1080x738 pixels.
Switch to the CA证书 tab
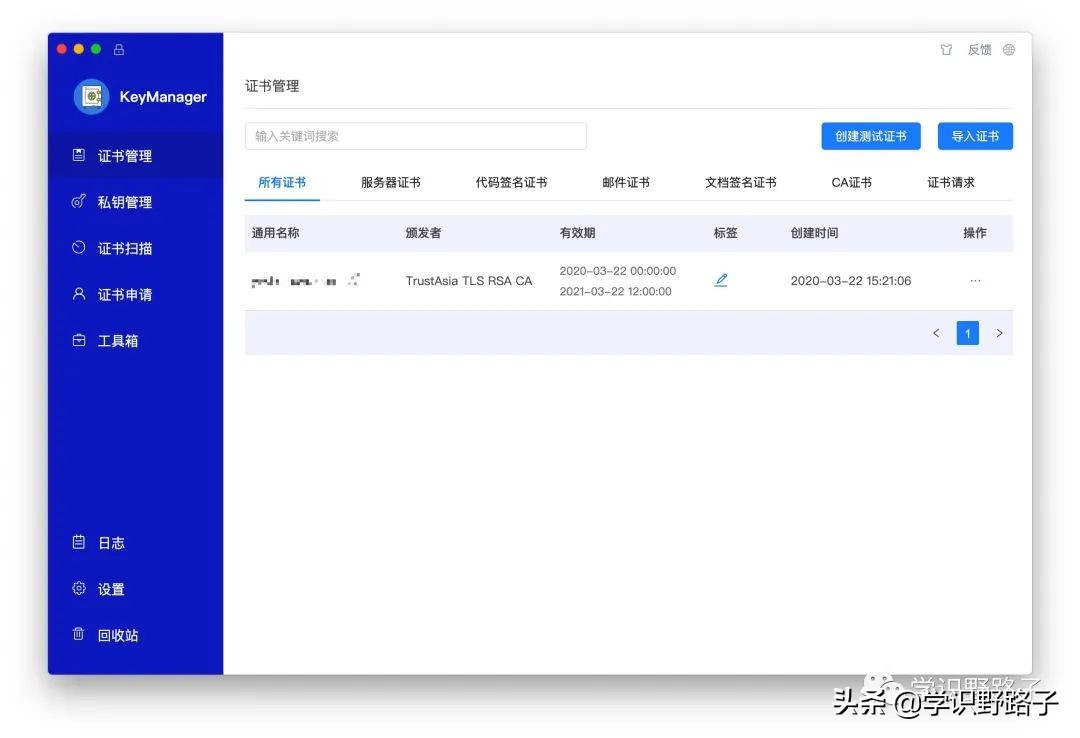point(850,183)
